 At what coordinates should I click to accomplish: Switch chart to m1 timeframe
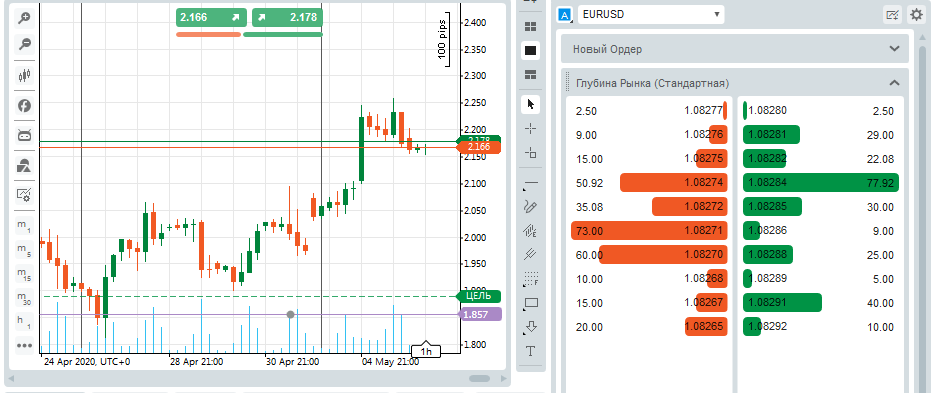(x=24, y=225)
